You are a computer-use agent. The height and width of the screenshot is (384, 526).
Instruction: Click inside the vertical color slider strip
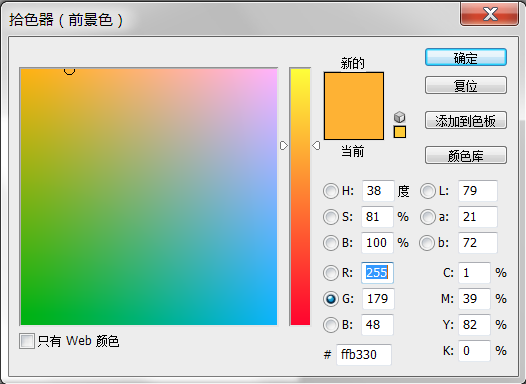(300, 197)
